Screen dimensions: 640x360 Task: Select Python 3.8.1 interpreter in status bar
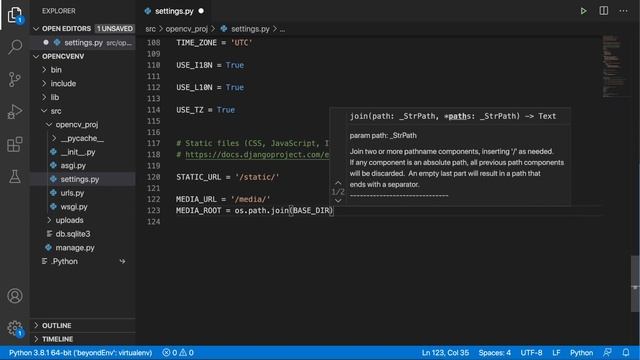pos(80,352)
